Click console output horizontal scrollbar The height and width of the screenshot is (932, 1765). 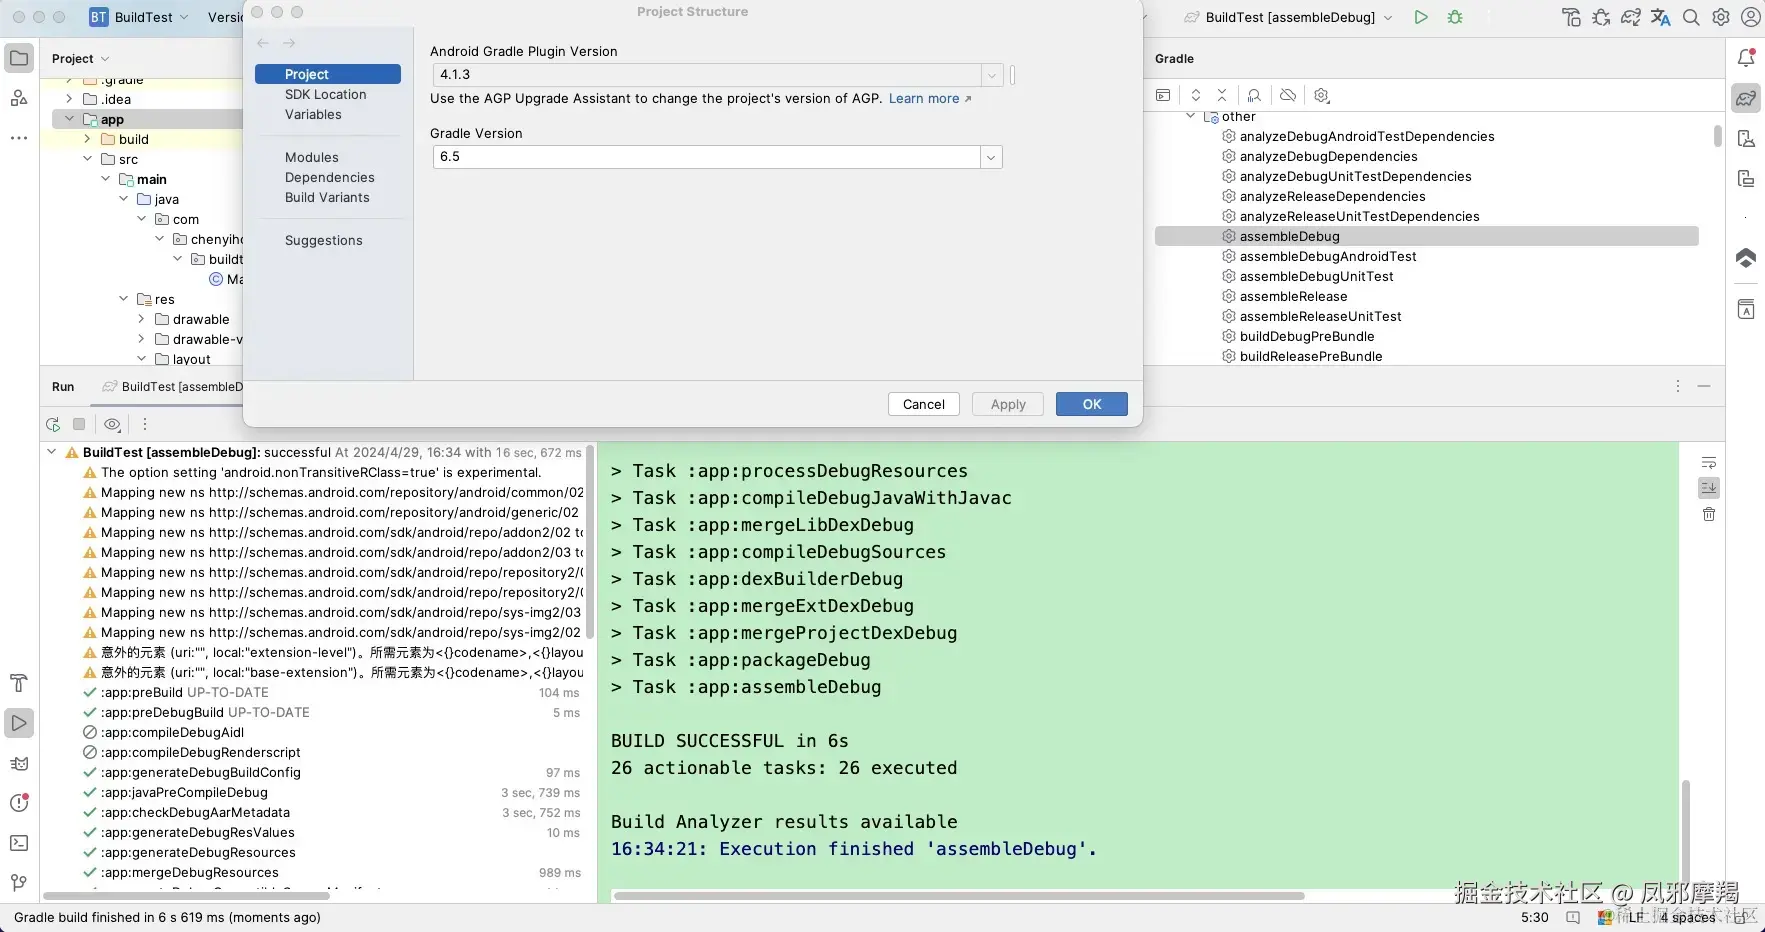[959, 895]
